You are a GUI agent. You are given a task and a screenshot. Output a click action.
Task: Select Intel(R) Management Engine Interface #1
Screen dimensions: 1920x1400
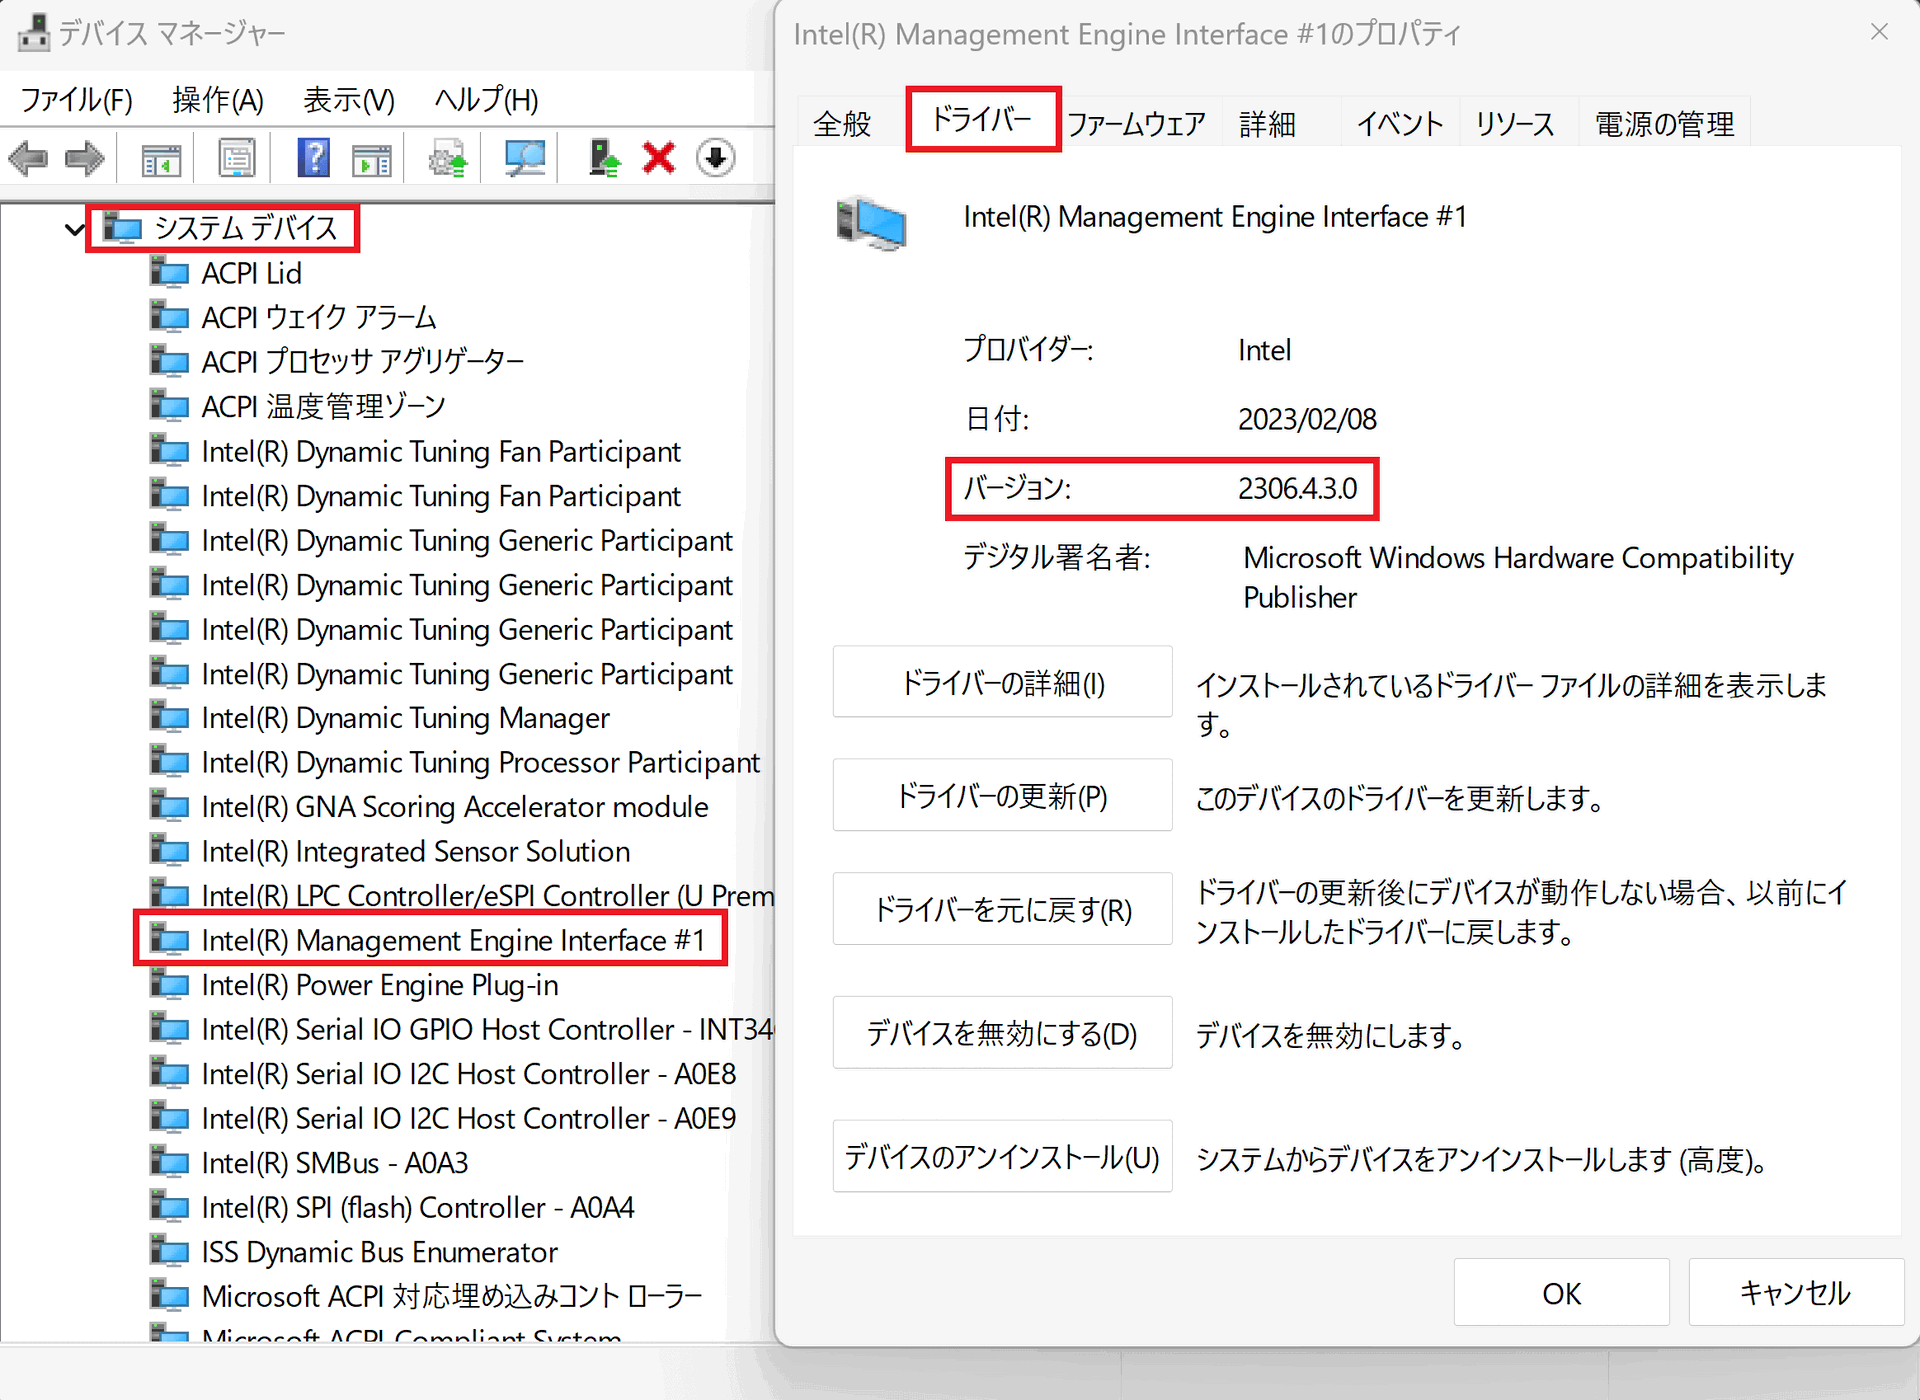click(453, 940)
